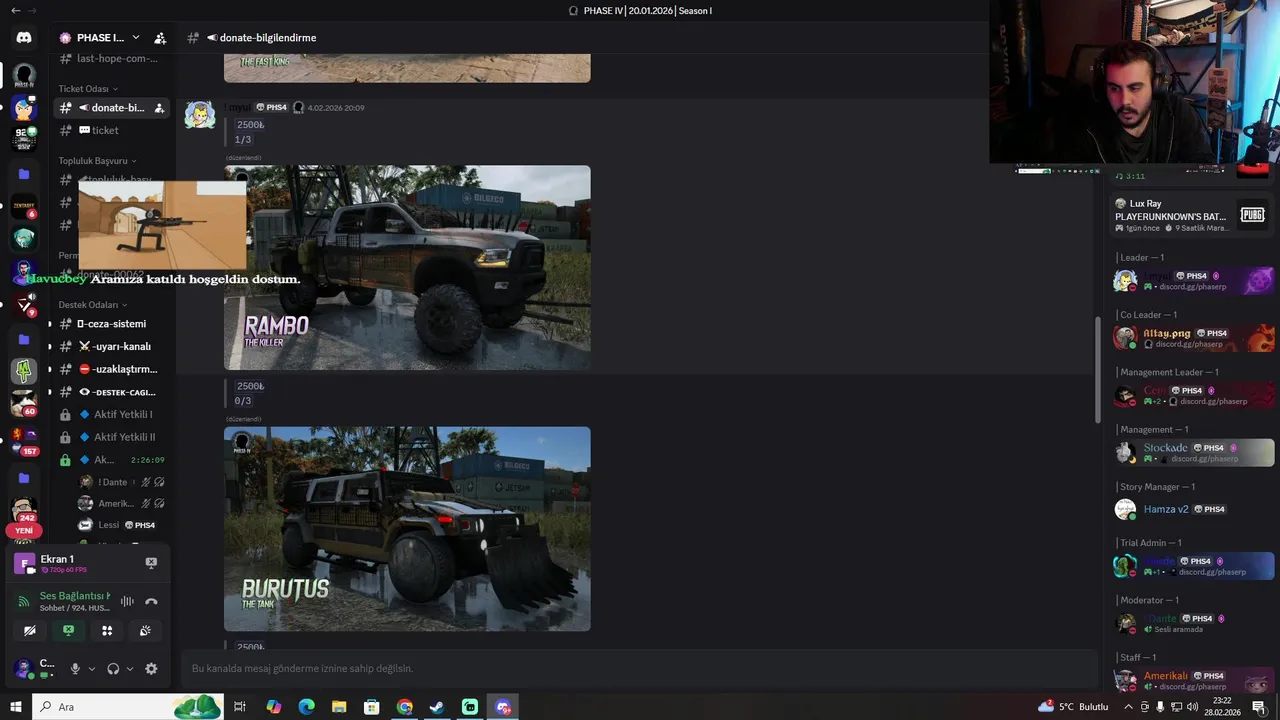
Task: Open Altay.png member profile
Action: pos(1193,338)
